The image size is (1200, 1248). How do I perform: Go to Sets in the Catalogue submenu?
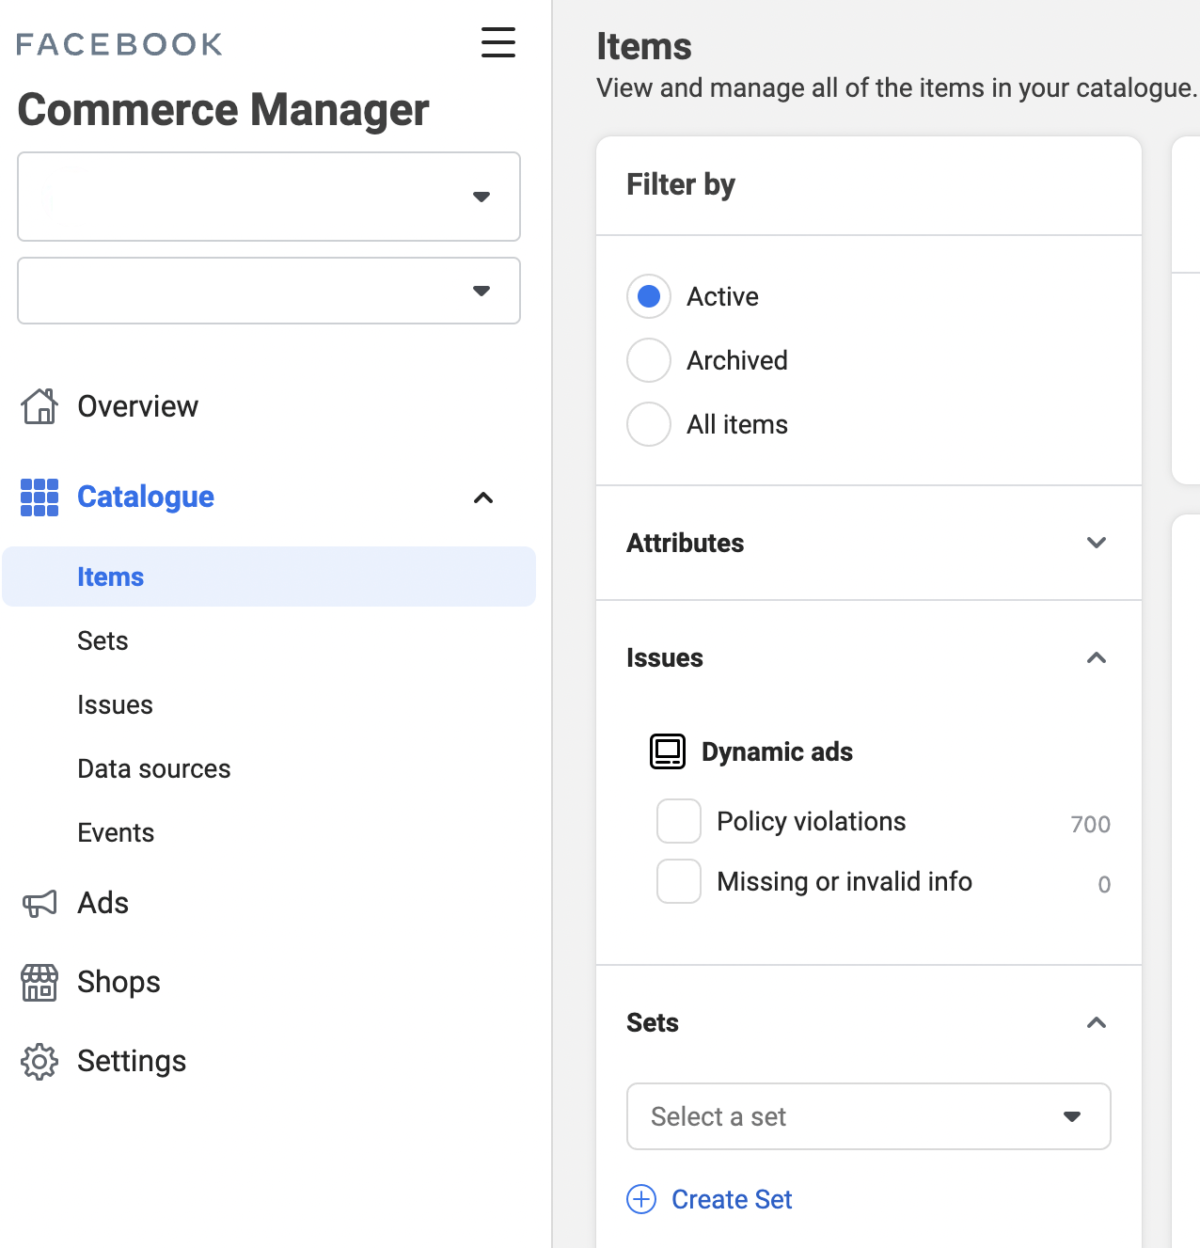[x=103, y=641]
